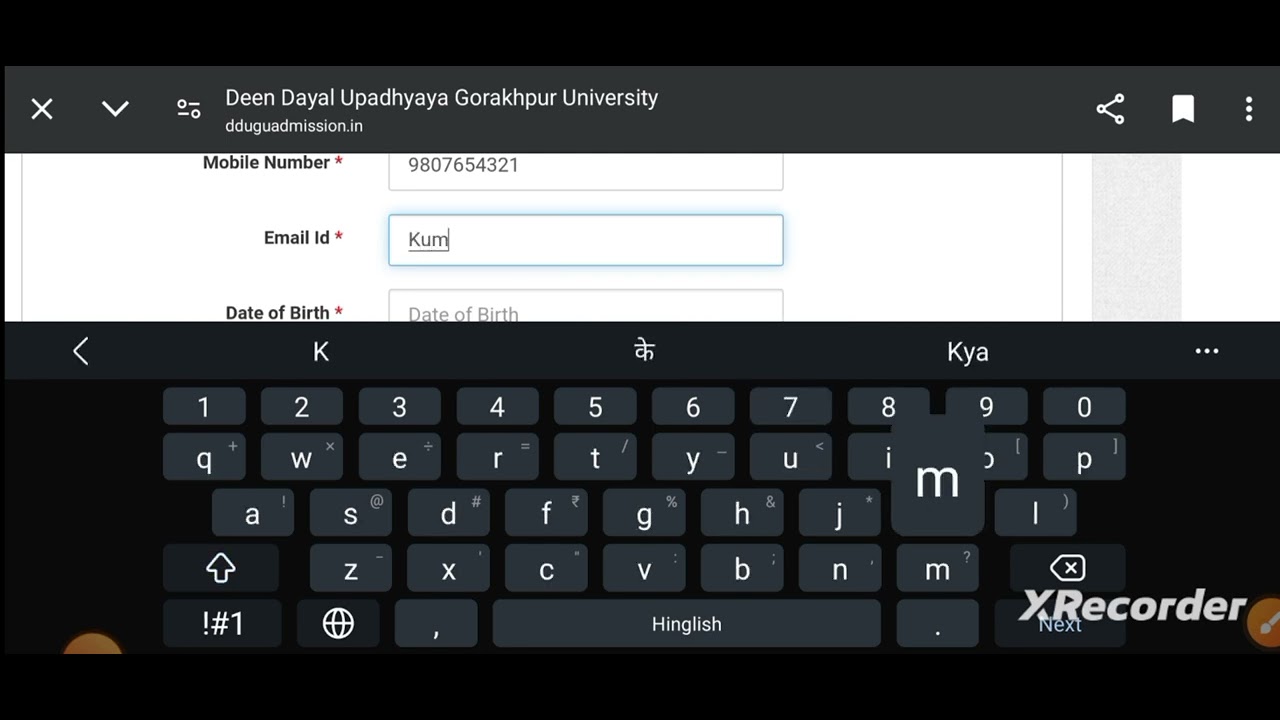Tap the t key
1280x720 pixels.
pyautogui.click(x=595, y=458)
